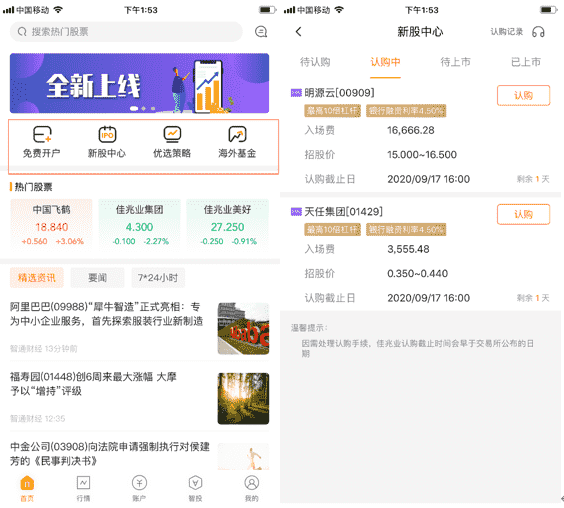Tap the 搜索热门股票 search field

126,32
